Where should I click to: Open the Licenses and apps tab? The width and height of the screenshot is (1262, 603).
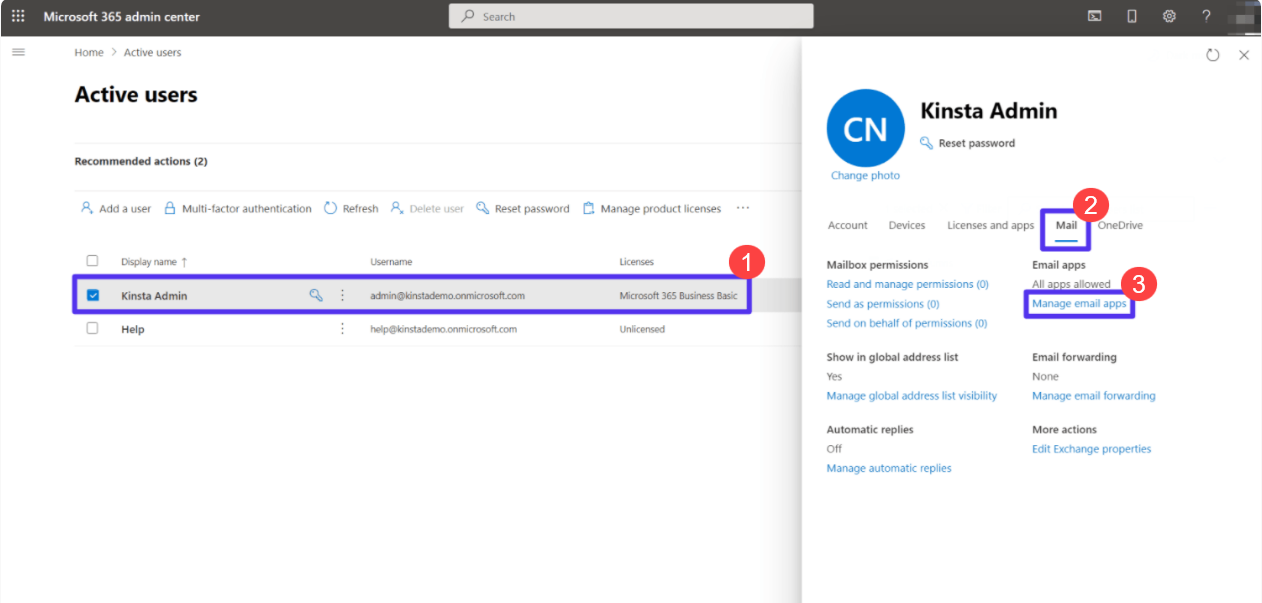point(990,225)
